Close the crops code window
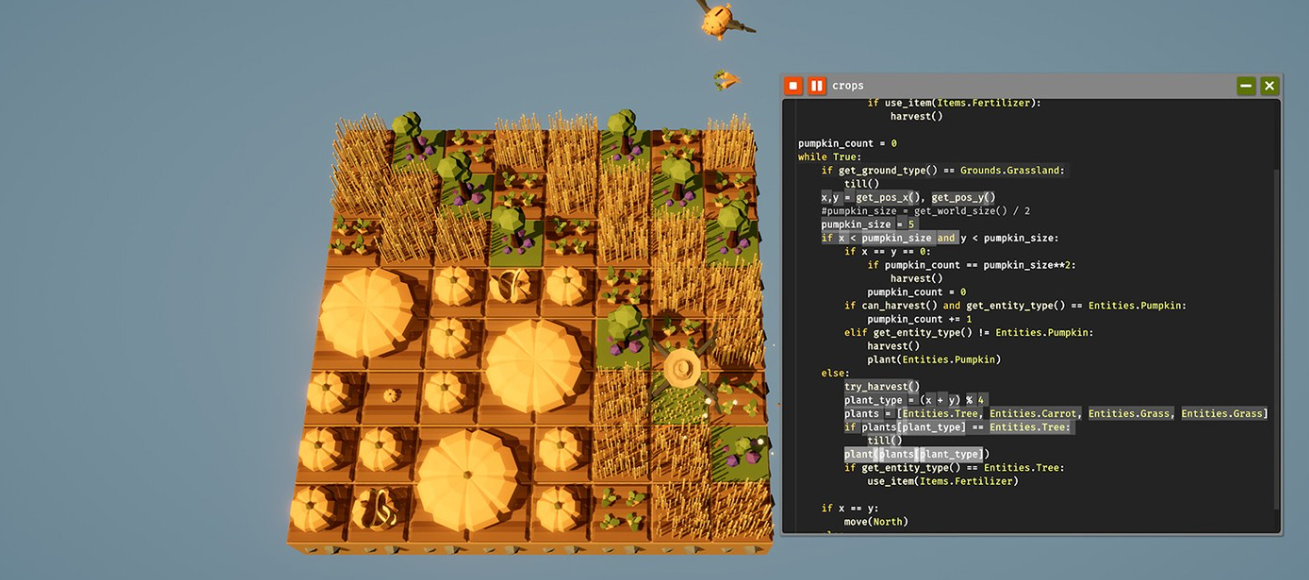The width and height of the screenshot is (1309, 580). point(1269,86)
